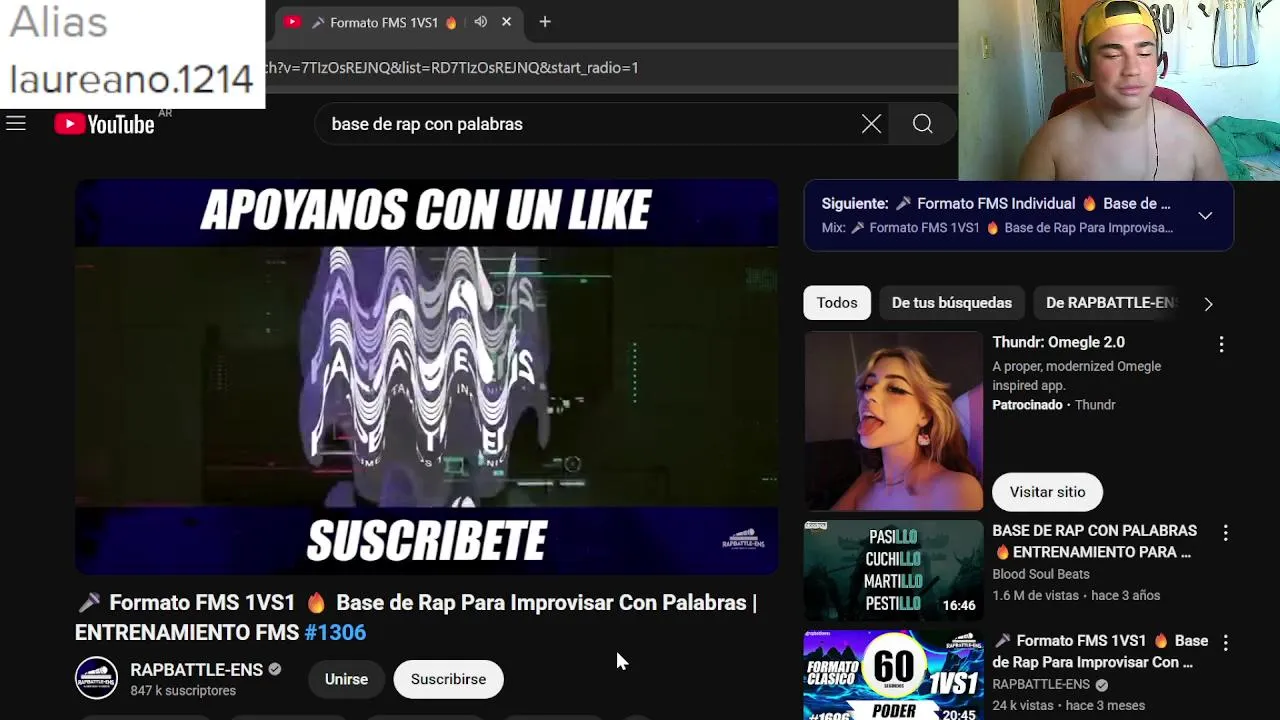Image resolution: width=1280 pixels, height=720 pixels.
Task: Click RAPBATTLE-ENS channel under third video
Action: (1041, 685)
